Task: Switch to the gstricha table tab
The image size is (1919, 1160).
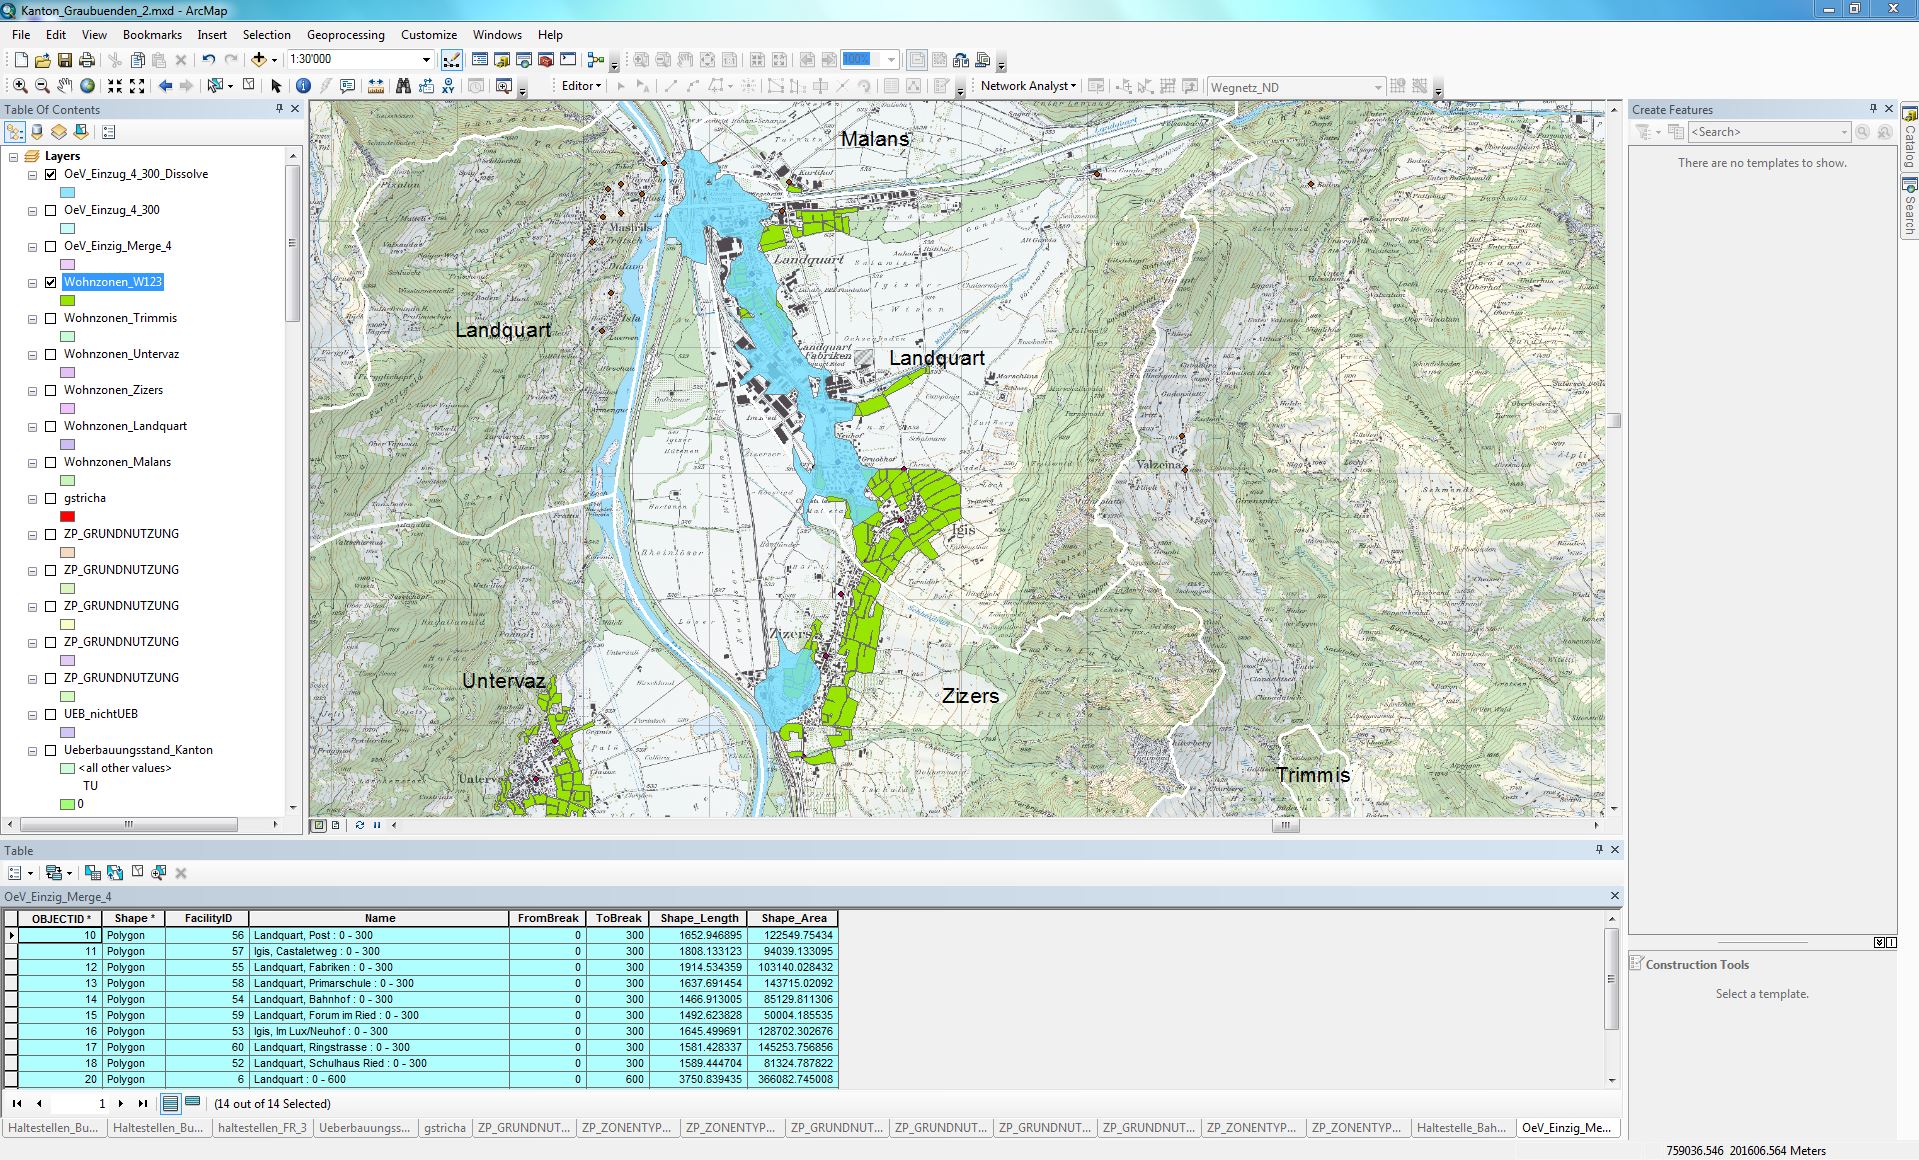Action: pos(444,1127)
